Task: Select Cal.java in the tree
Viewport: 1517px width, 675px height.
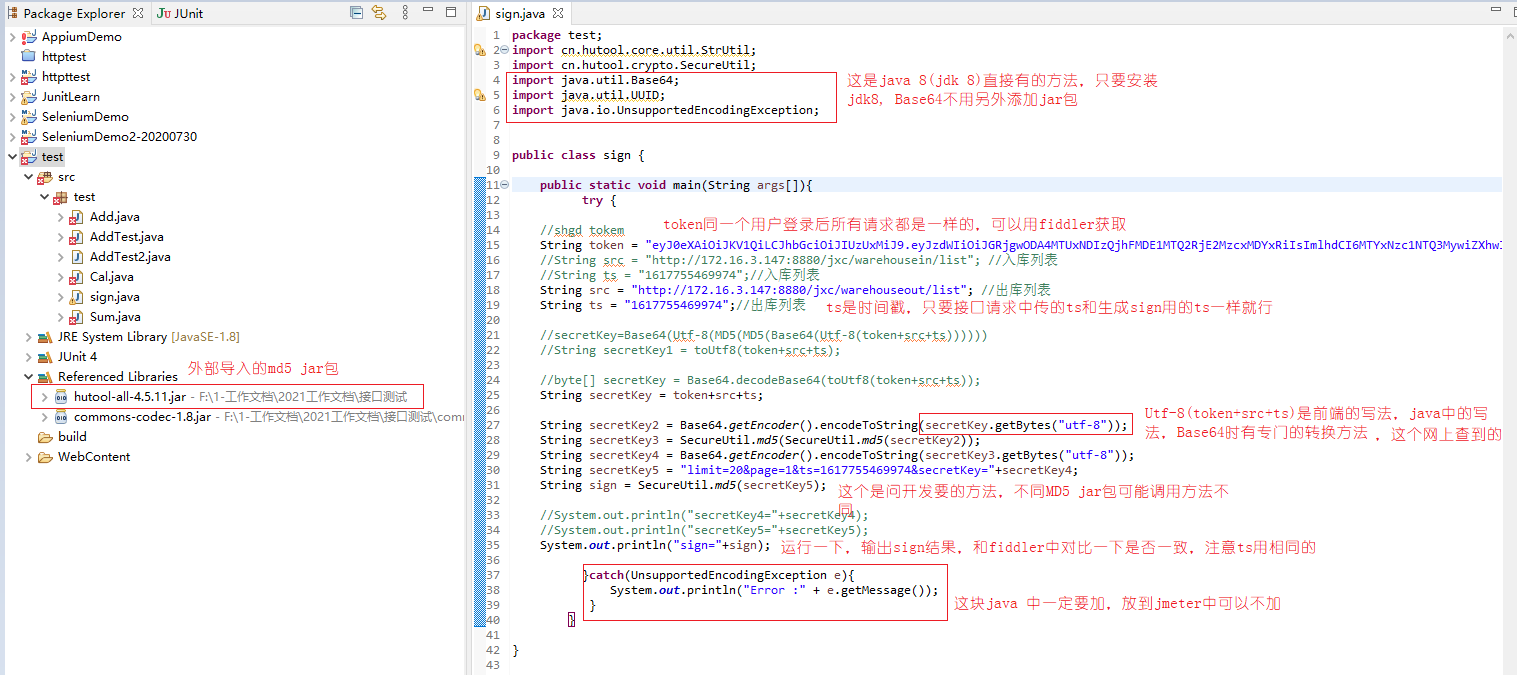Action: click(111, 277)
